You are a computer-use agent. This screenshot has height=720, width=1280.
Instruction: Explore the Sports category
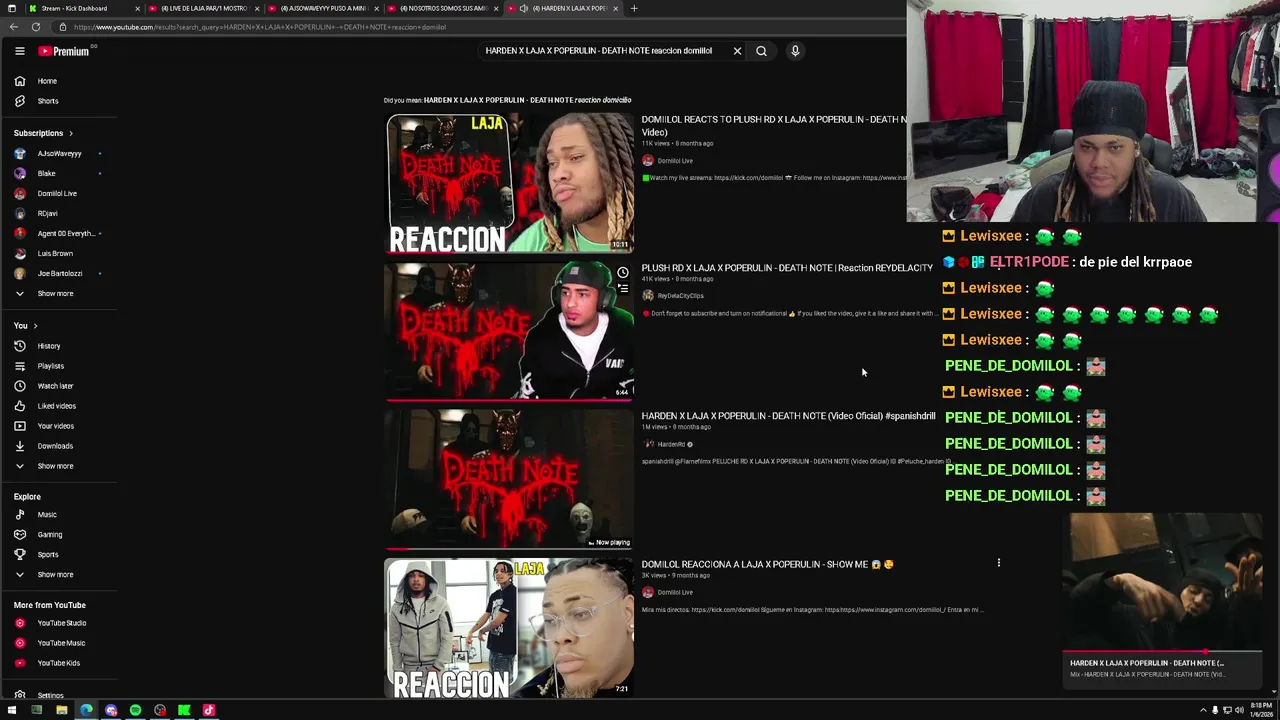(48, 555)
